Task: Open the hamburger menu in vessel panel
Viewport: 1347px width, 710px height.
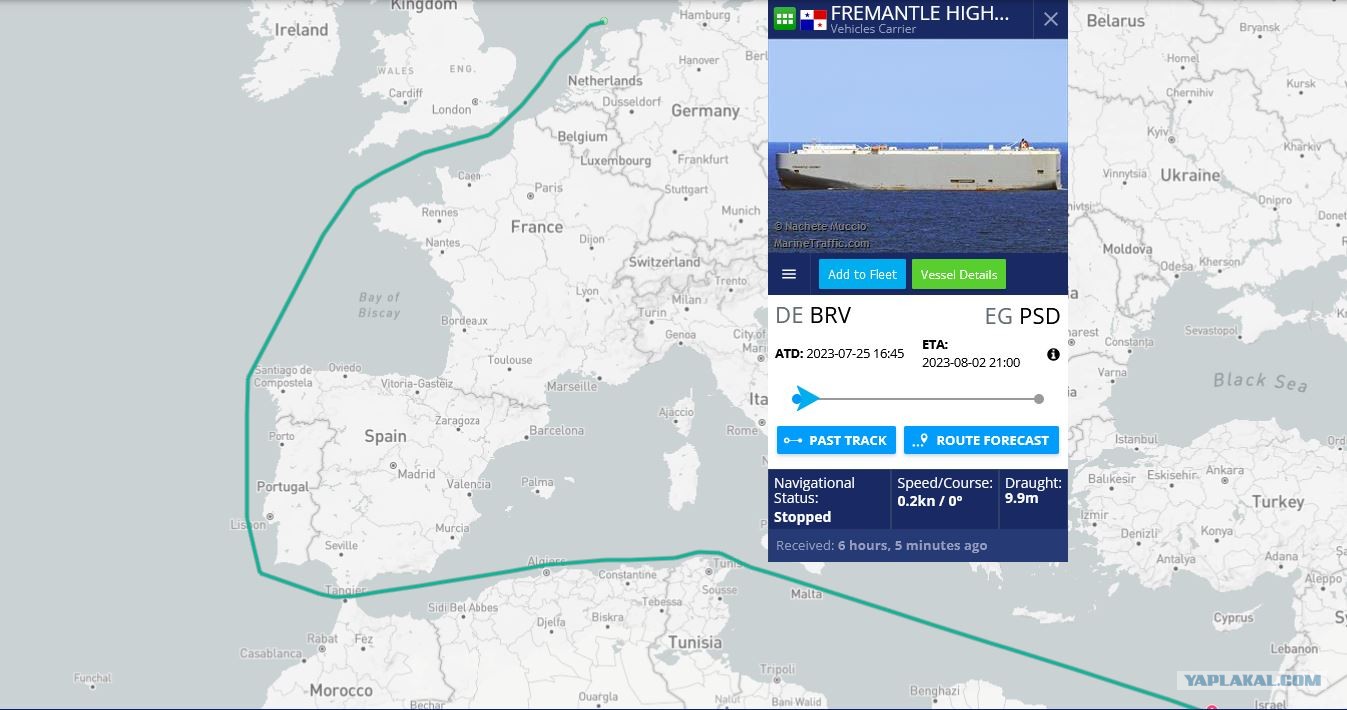Action: click(x=789, y=274)
